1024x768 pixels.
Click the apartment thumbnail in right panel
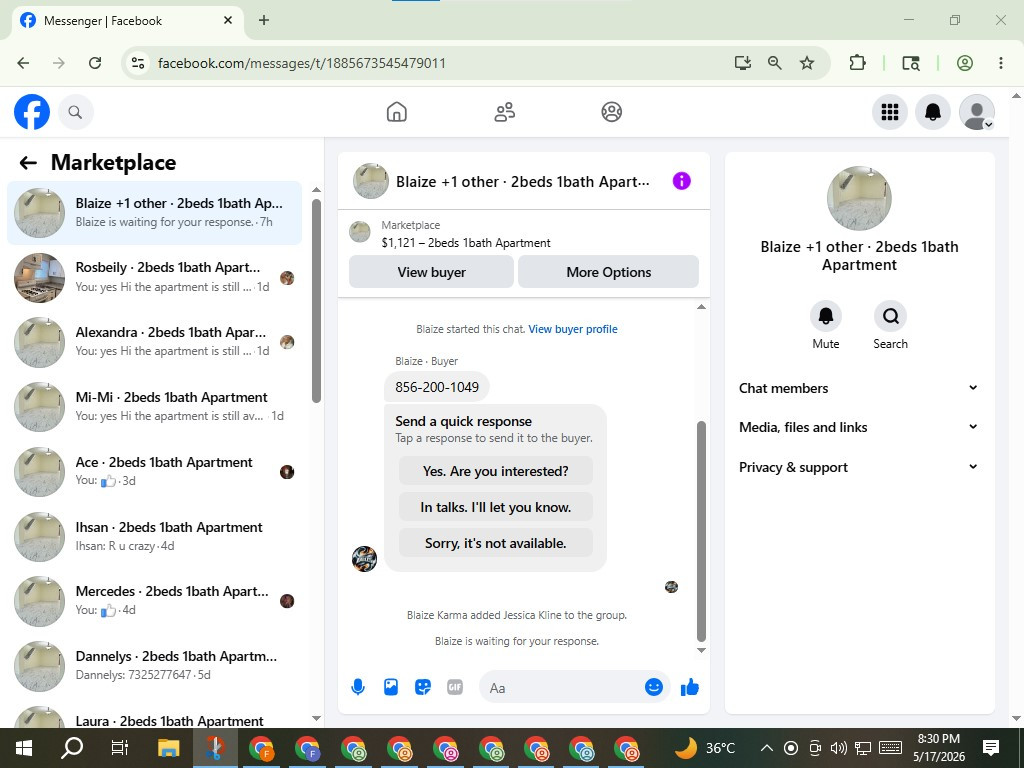point(859,198)
